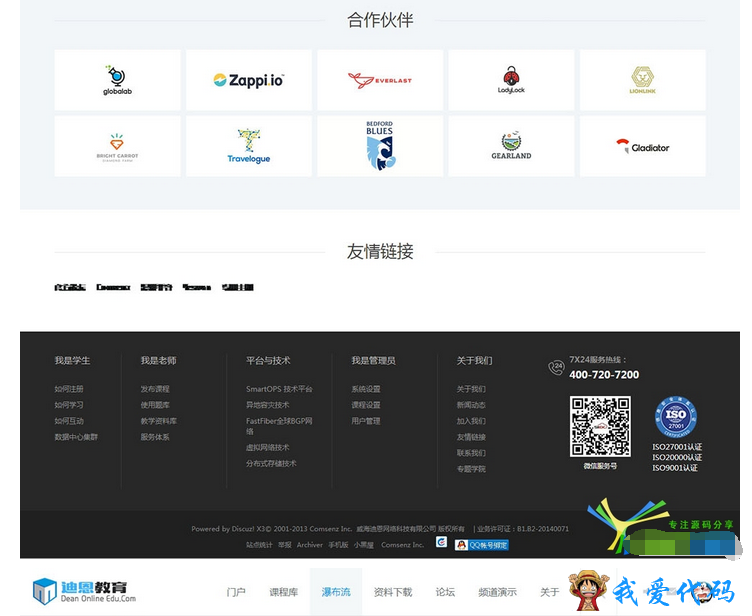
Task: Click the 举报 footer link
Action: coord(285,545)
